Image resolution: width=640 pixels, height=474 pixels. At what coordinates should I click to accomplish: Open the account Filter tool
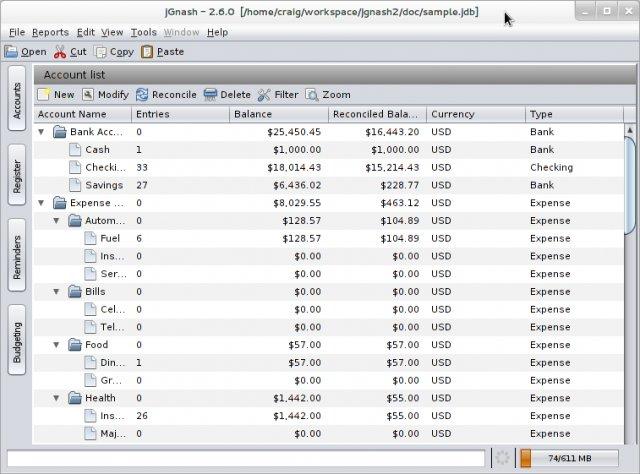[278, 95]
